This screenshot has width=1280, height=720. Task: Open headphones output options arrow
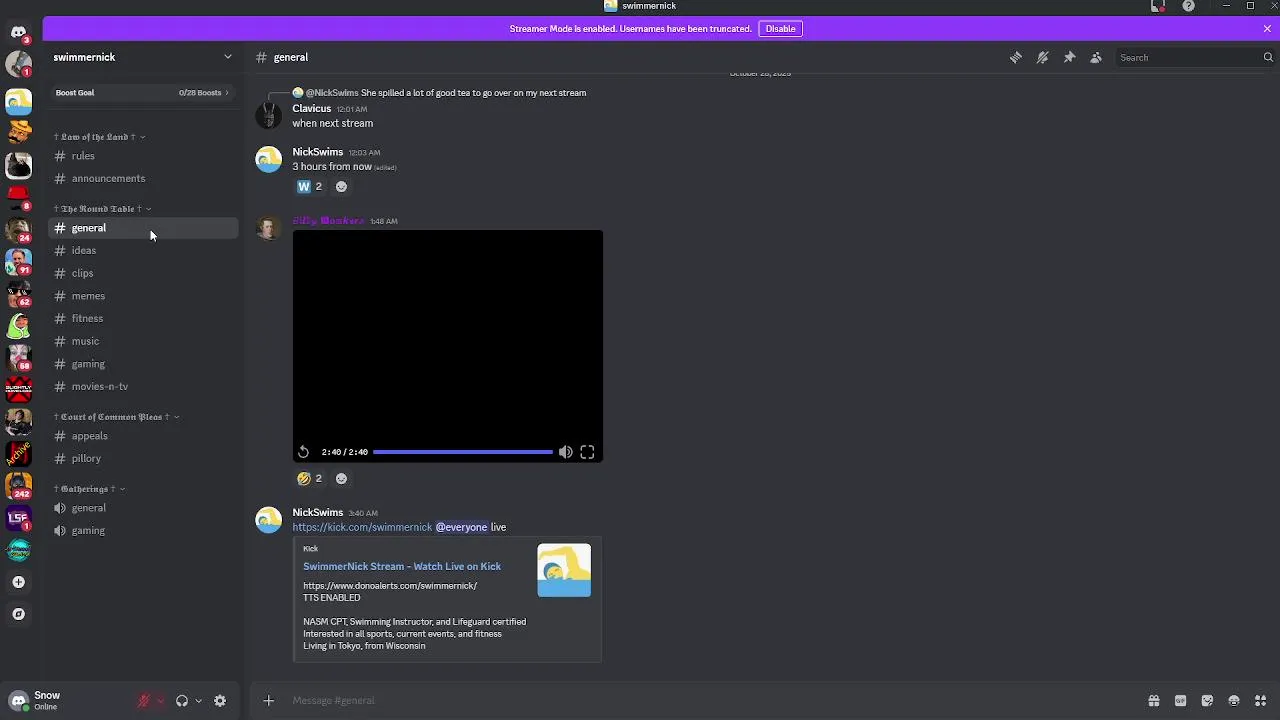(x=198, y=701)
